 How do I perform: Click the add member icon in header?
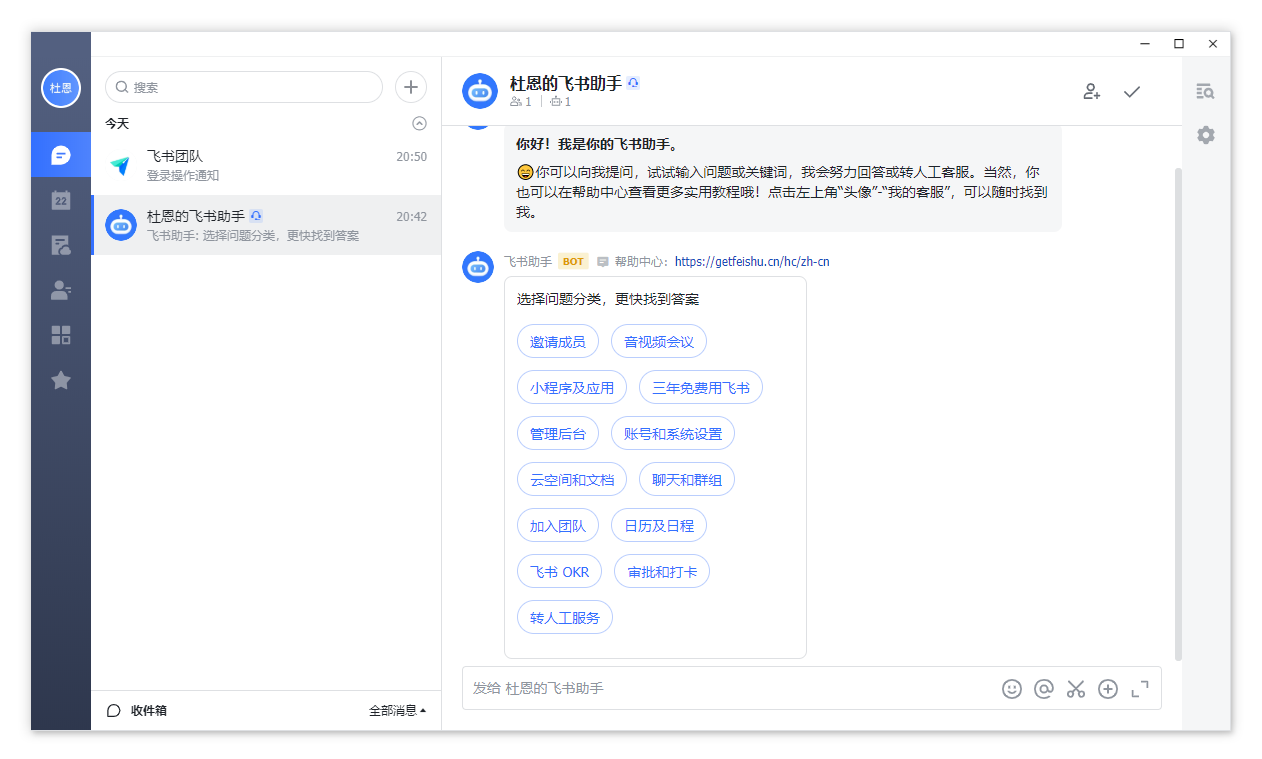click(1092, 91)
